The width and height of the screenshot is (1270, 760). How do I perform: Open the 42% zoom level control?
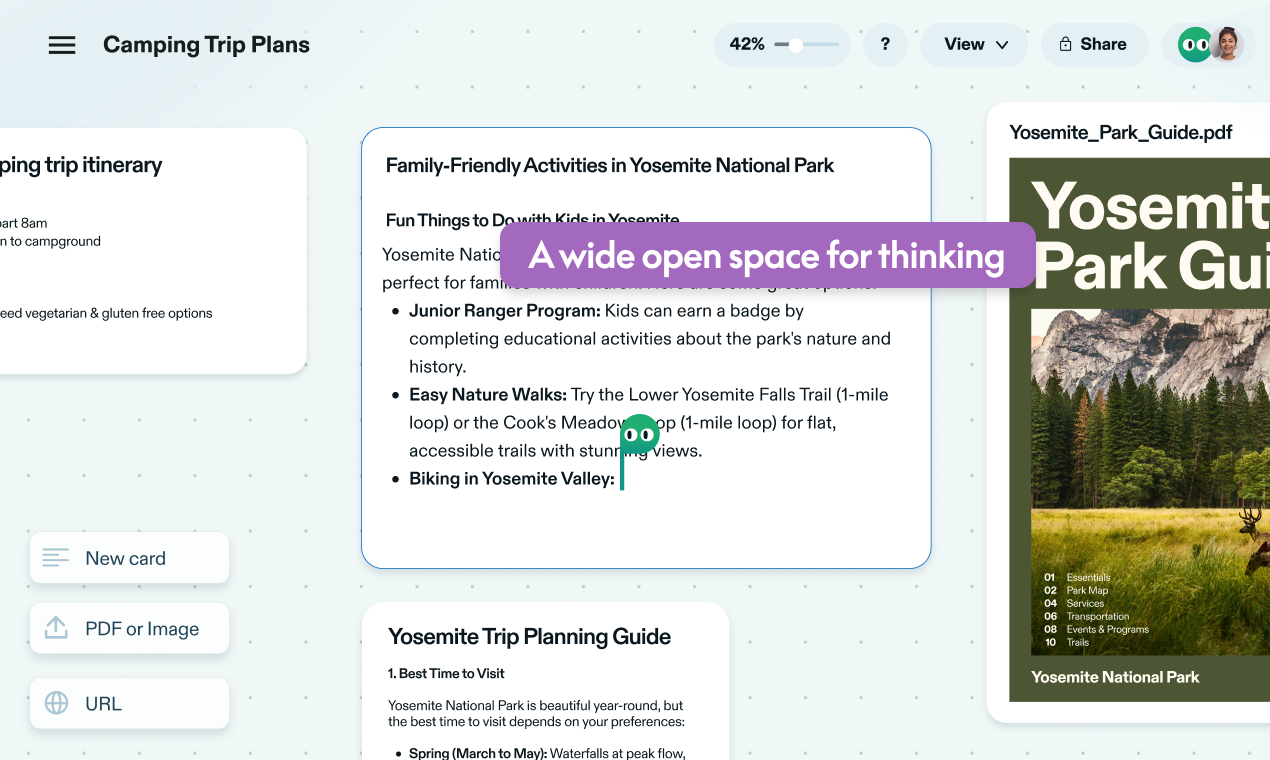747,45
